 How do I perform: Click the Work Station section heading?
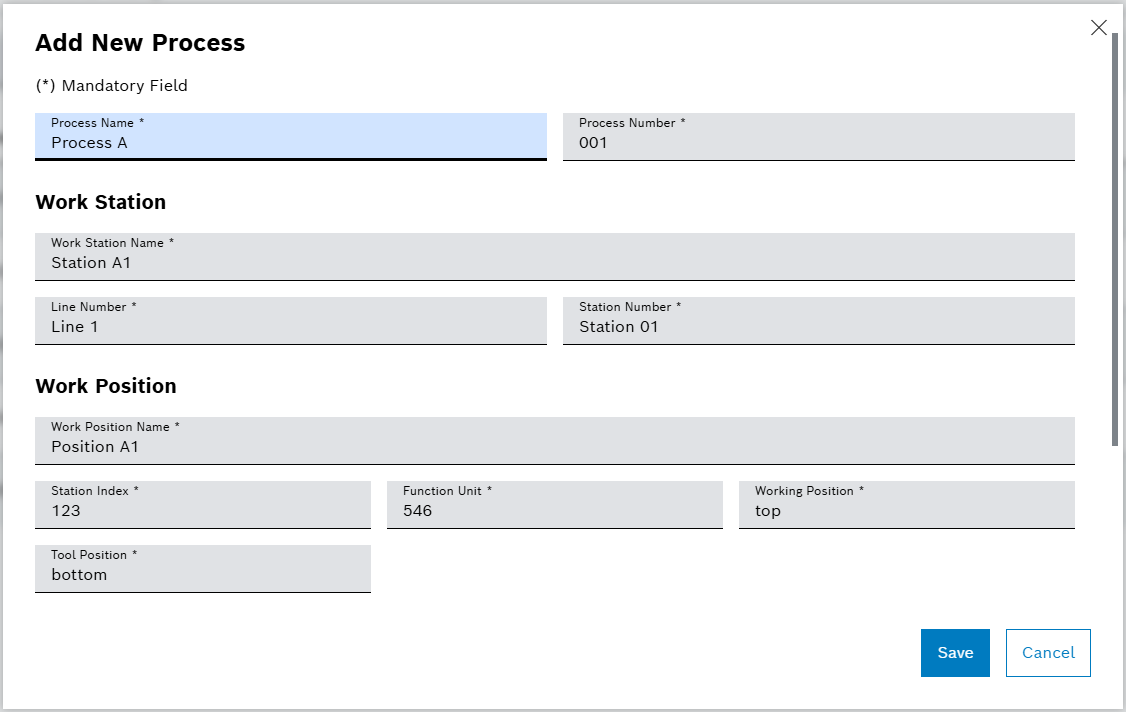click(x=101, y=202)
